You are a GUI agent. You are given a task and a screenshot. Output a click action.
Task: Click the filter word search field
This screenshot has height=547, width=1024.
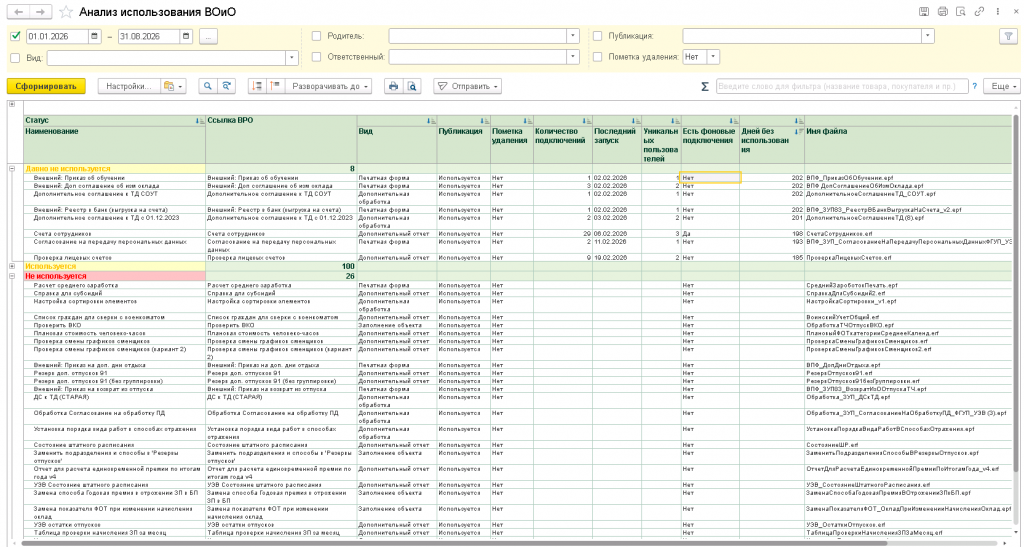[842, 86]
